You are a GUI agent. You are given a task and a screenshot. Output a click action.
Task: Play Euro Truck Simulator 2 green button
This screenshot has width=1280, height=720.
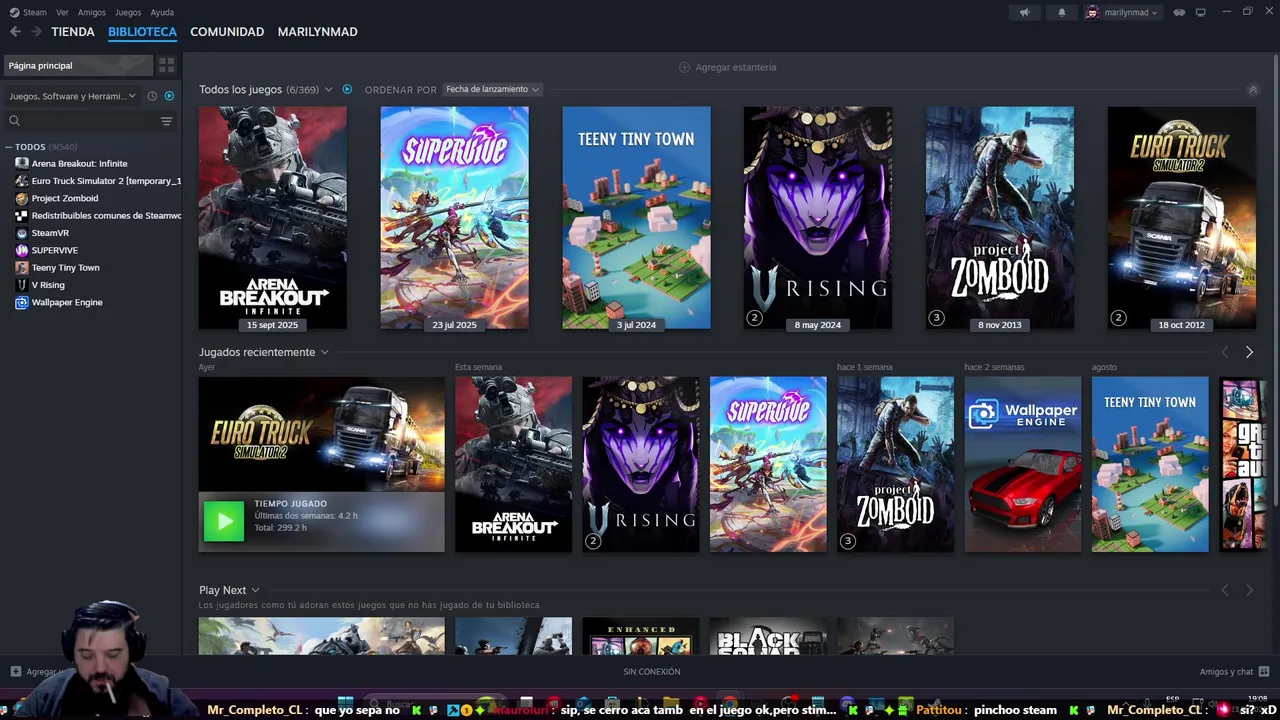pyautogui.click(x=224, y=521)
